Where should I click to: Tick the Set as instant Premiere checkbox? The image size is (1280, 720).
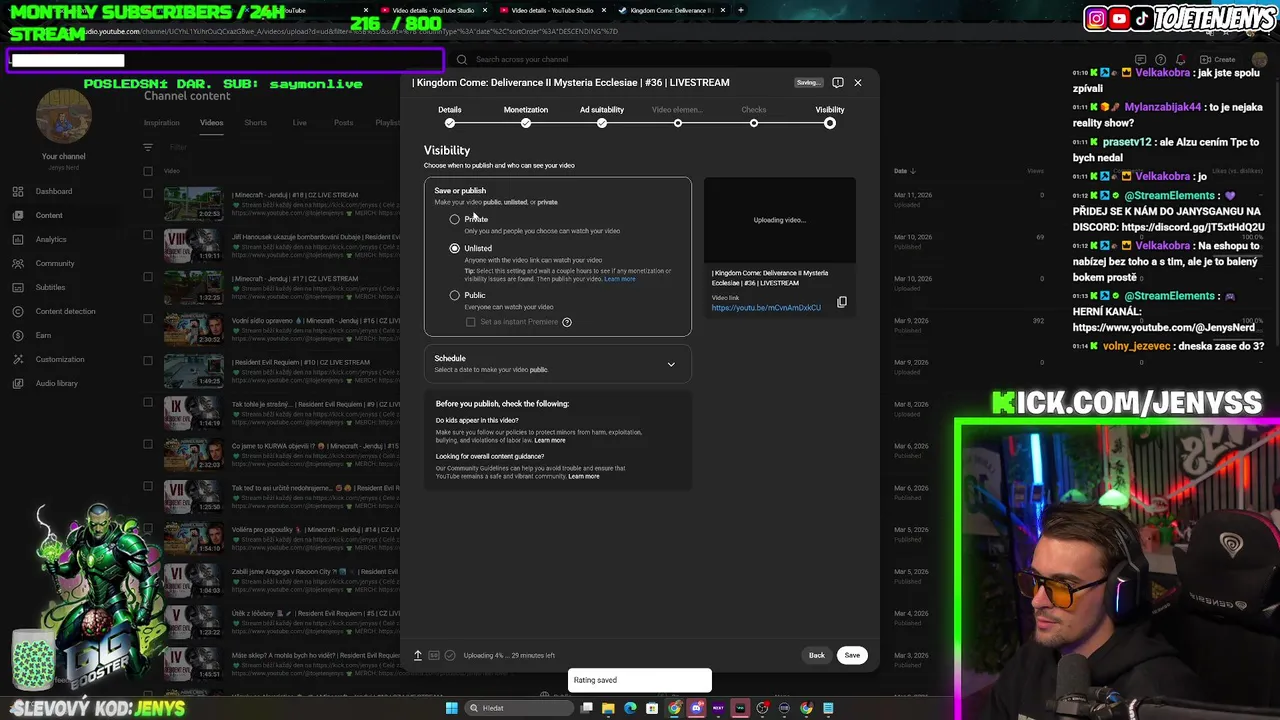point(471,322)
